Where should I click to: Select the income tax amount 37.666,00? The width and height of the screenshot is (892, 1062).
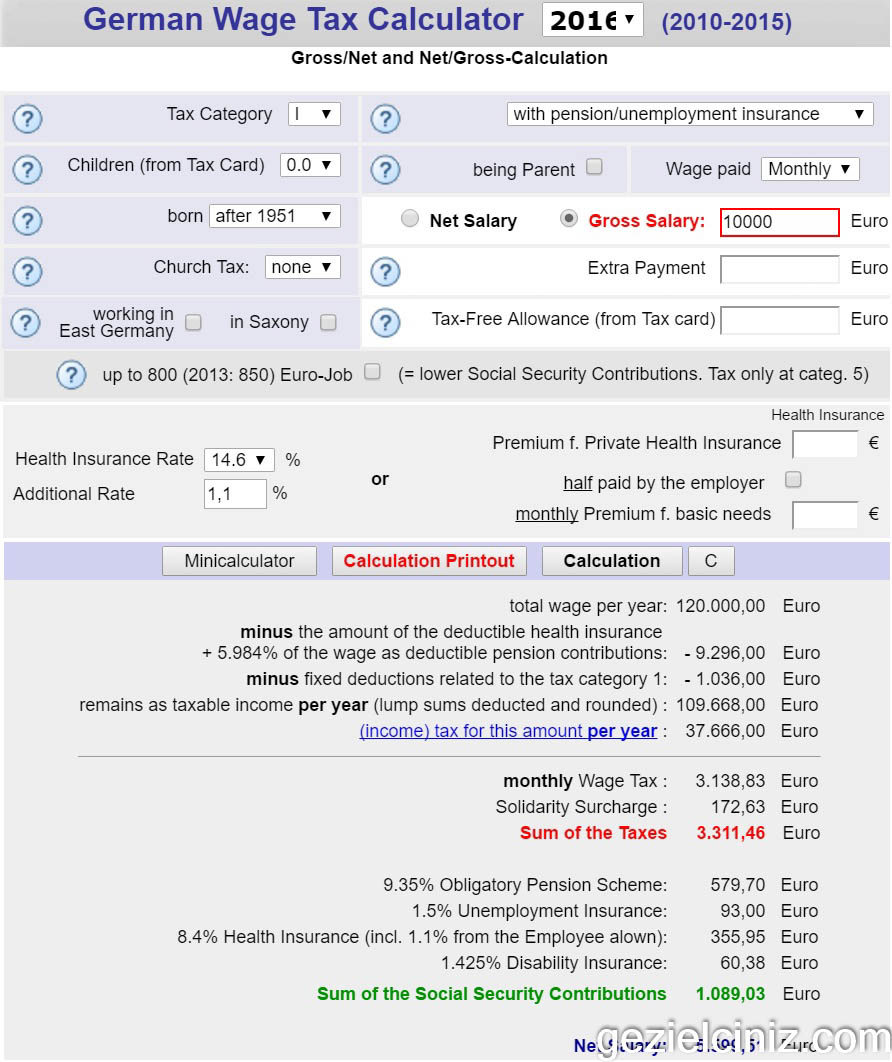click(x=725, y=731)
